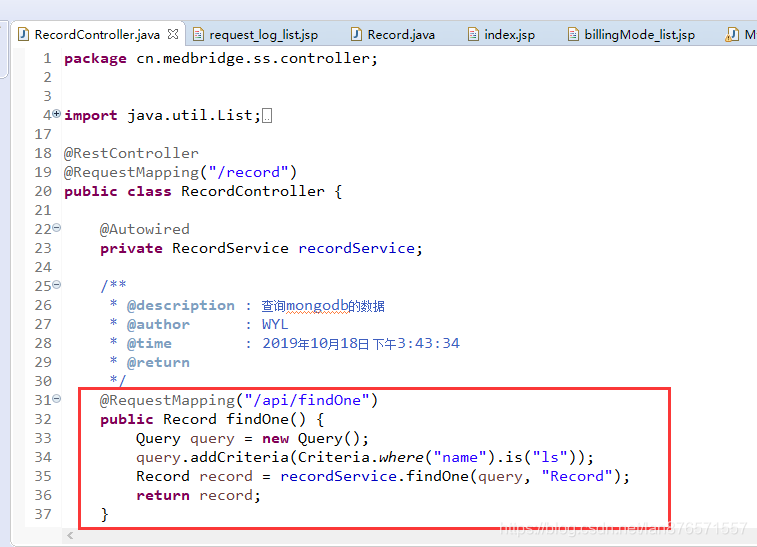Screen dimensions: 757x547
Task: Close the RecordController.java editor tab
Action: [x=173, y=34]
